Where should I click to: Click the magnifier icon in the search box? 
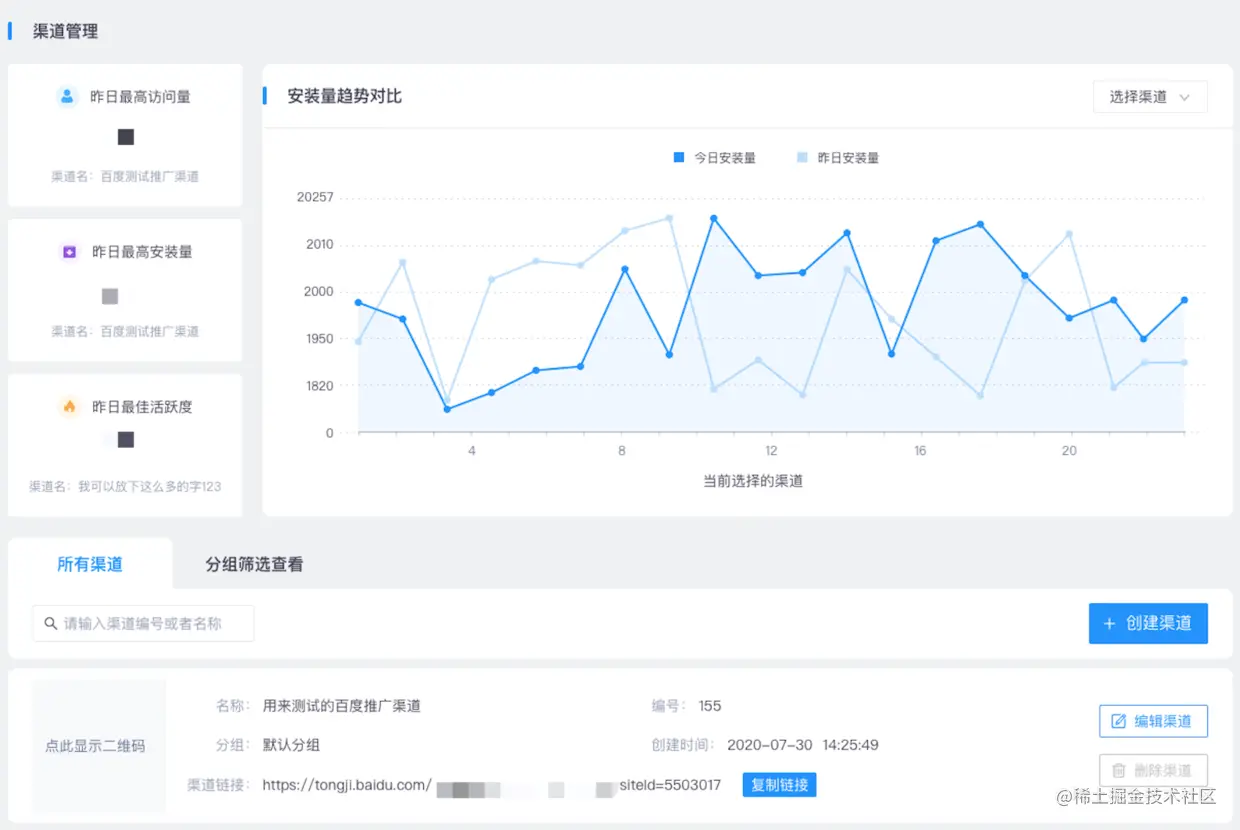click(50, 623)
